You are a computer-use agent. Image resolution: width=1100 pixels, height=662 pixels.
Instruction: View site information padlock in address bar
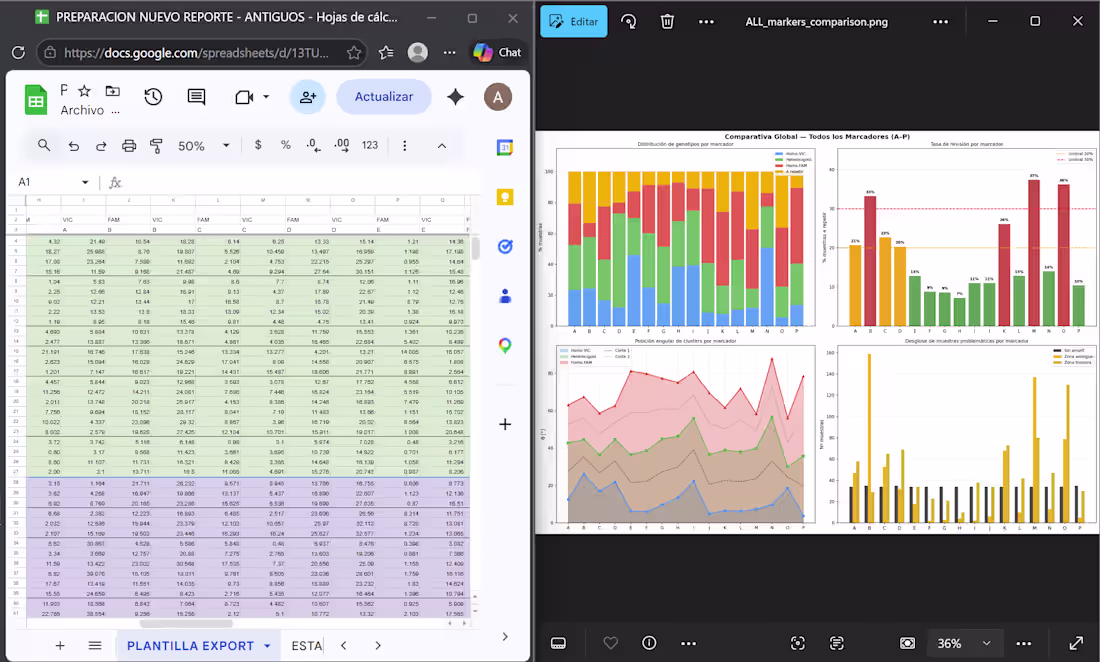tap(50, 53)
